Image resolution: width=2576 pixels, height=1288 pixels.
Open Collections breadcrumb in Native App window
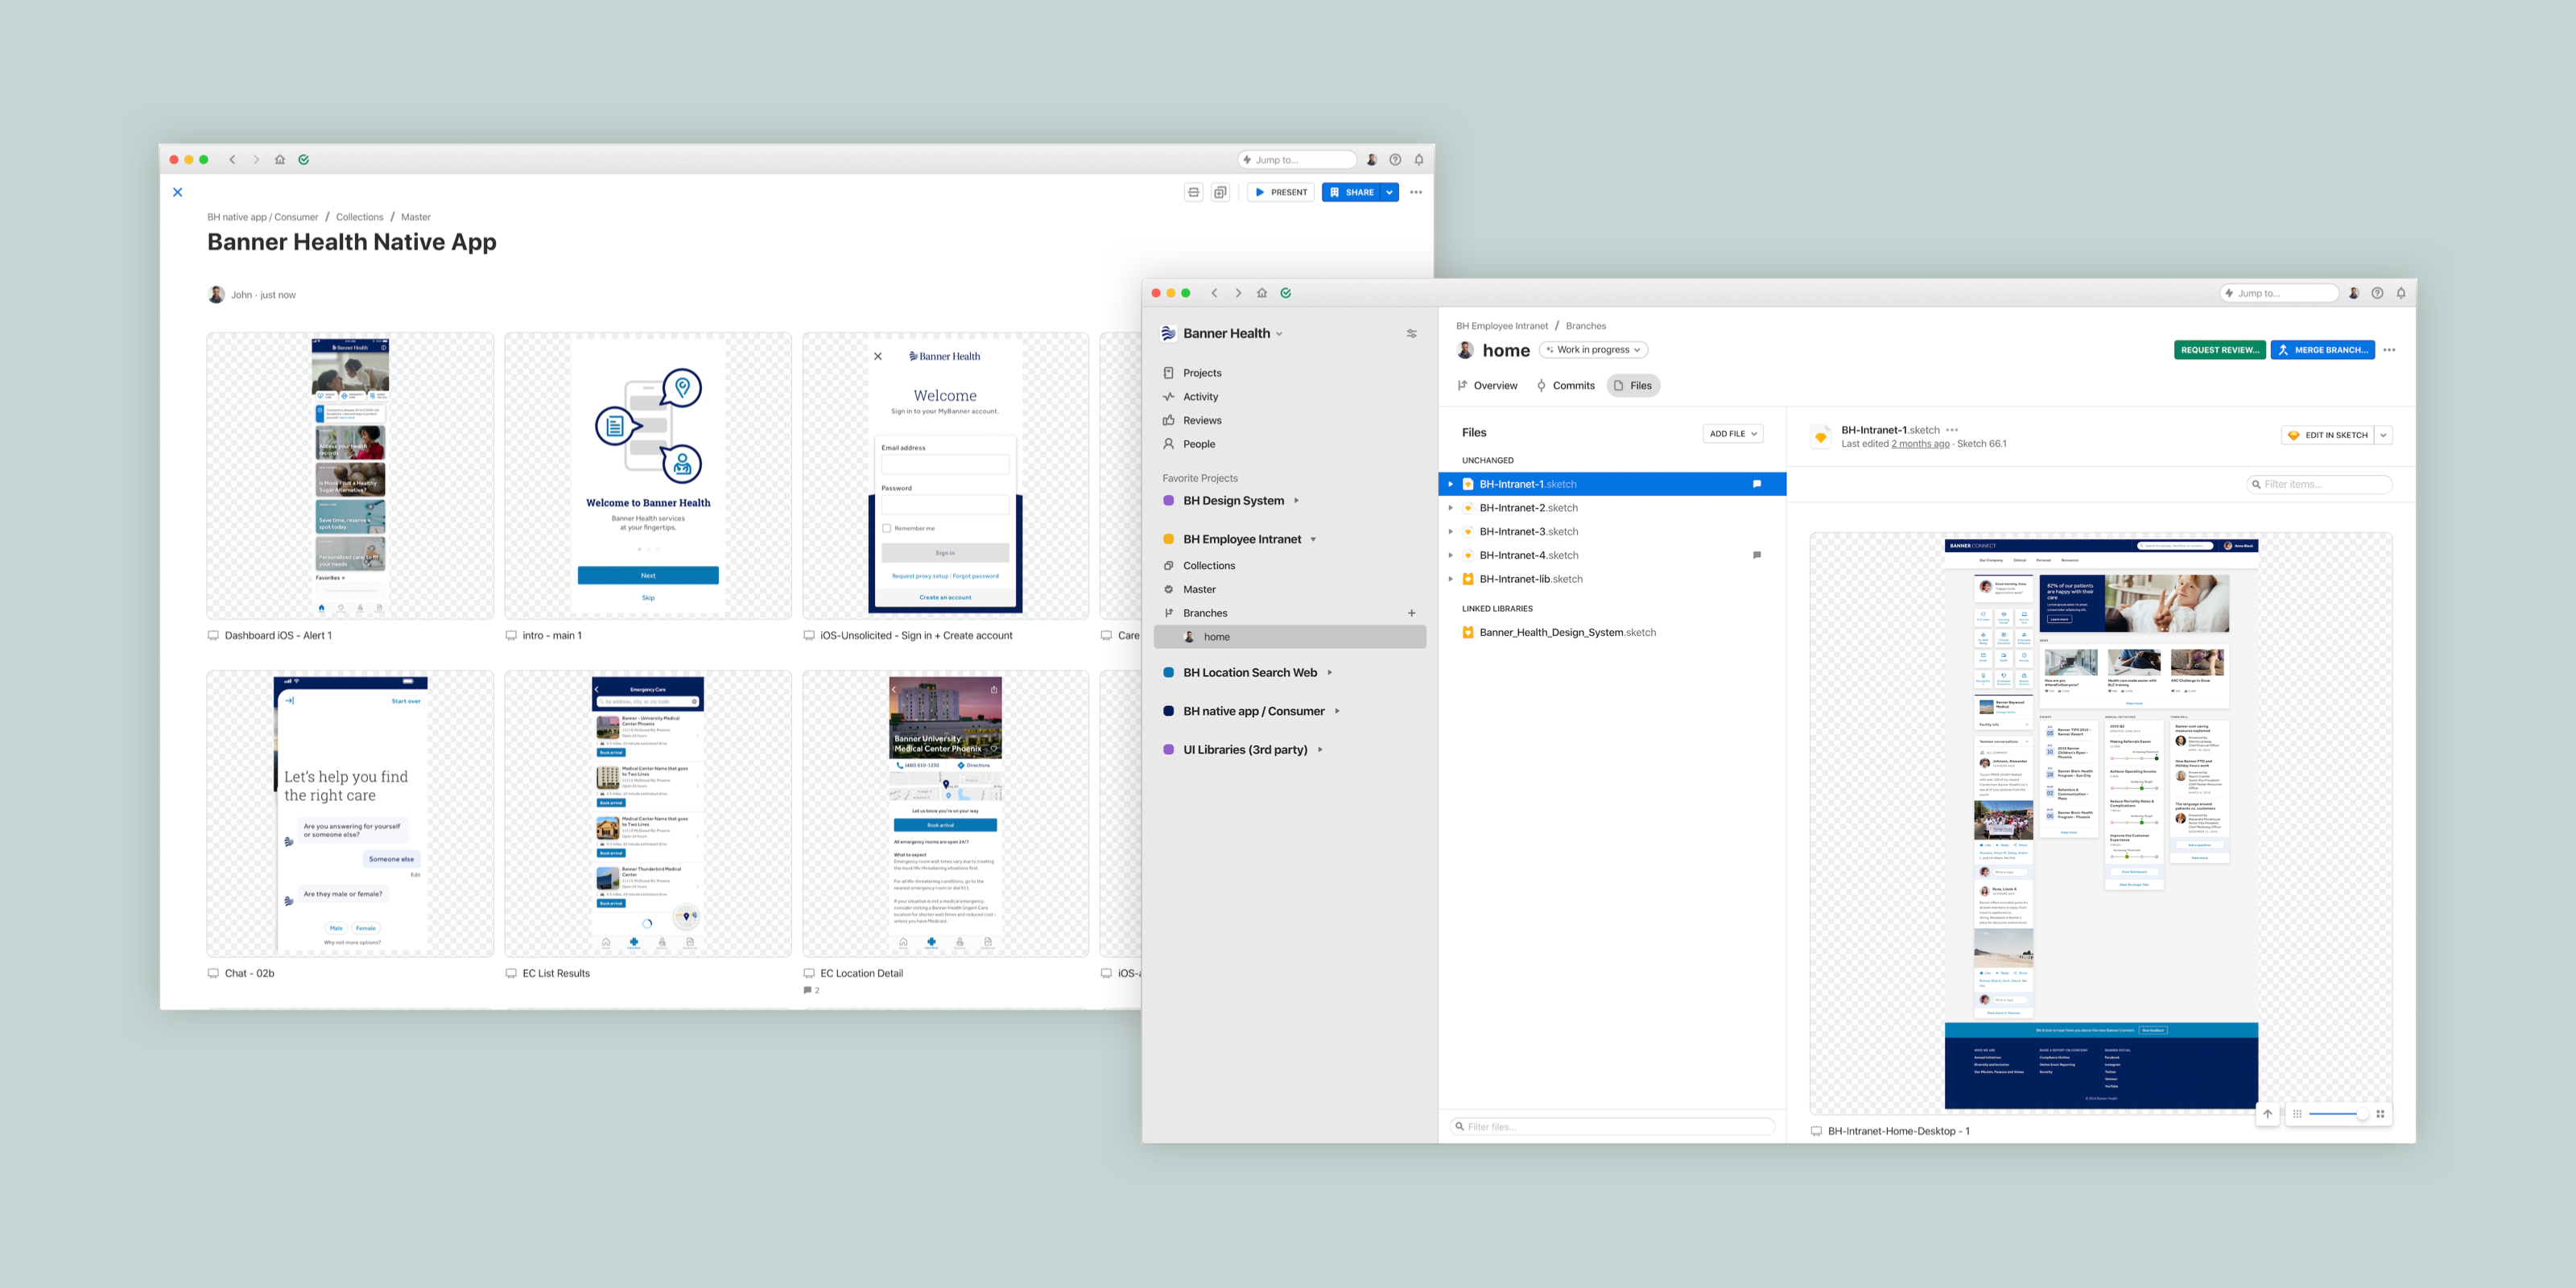click(x=359, y=217)
